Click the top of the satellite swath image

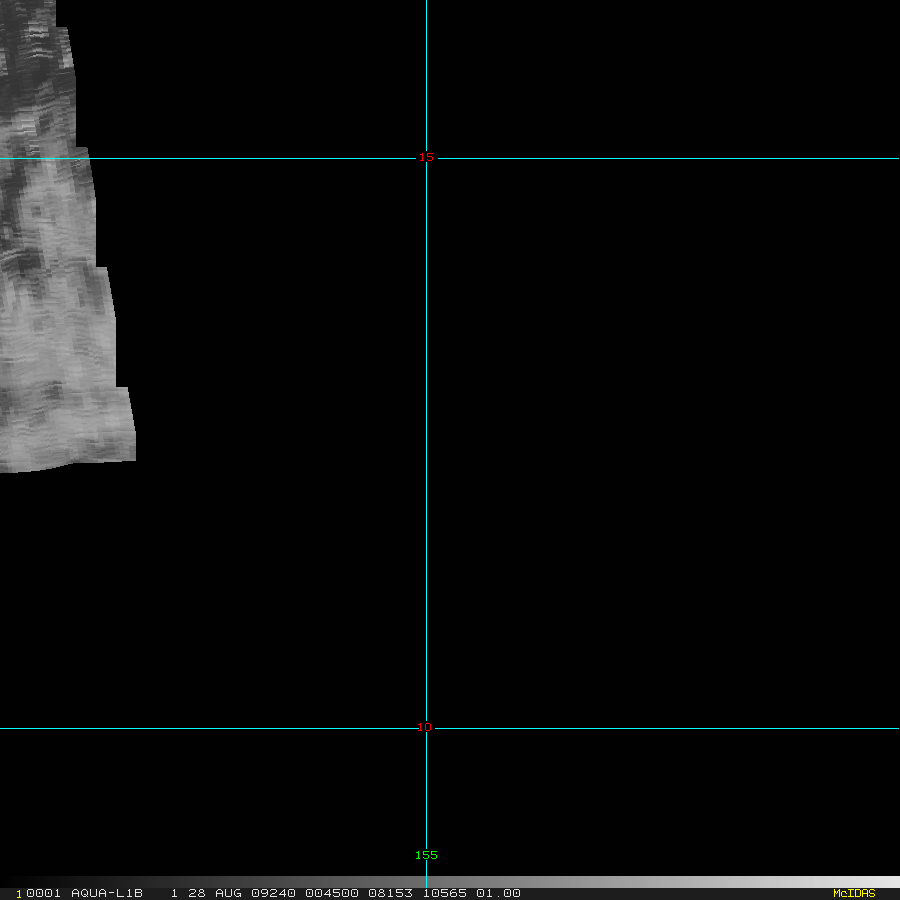(28, 5)
